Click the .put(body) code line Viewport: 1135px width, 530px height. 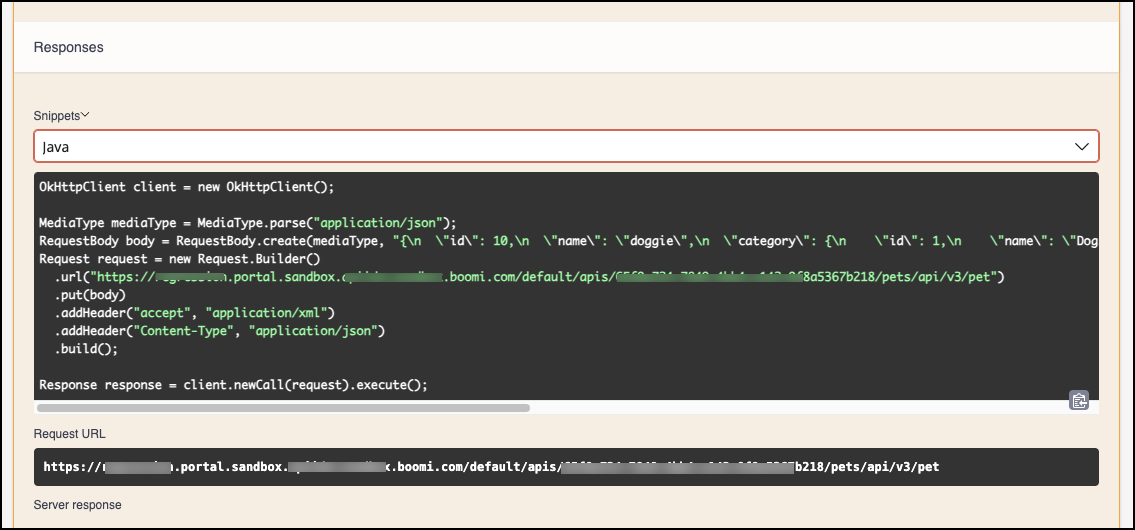[87, 295]
